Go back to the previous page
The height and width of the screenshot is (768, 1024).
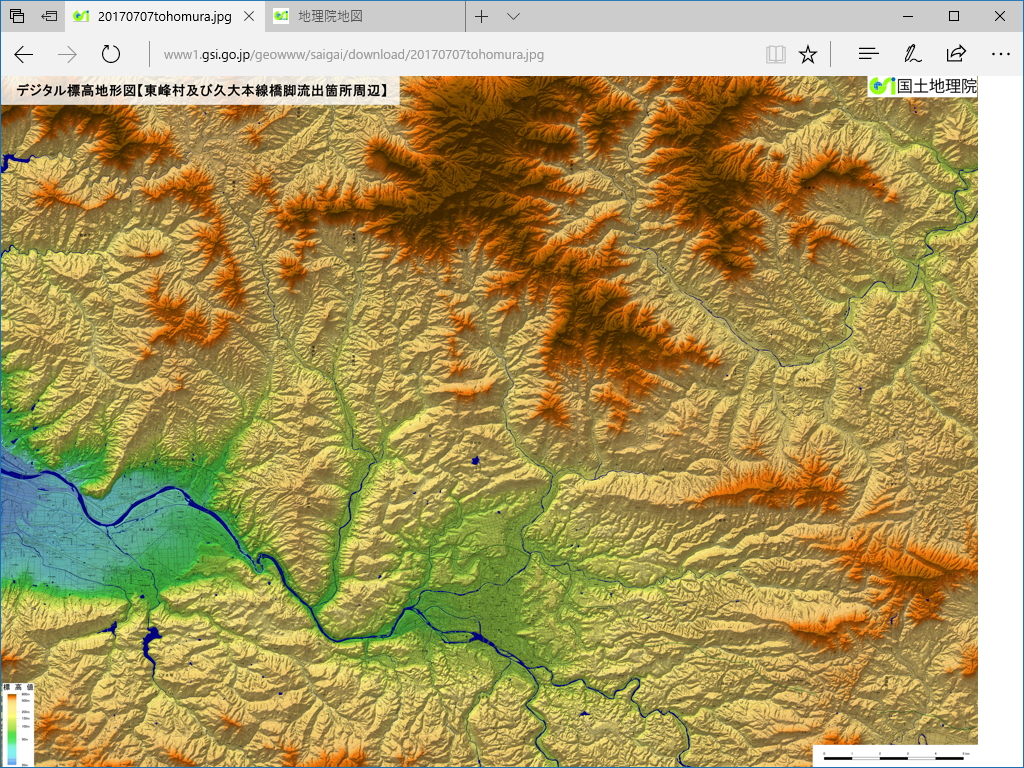point(24,54)
